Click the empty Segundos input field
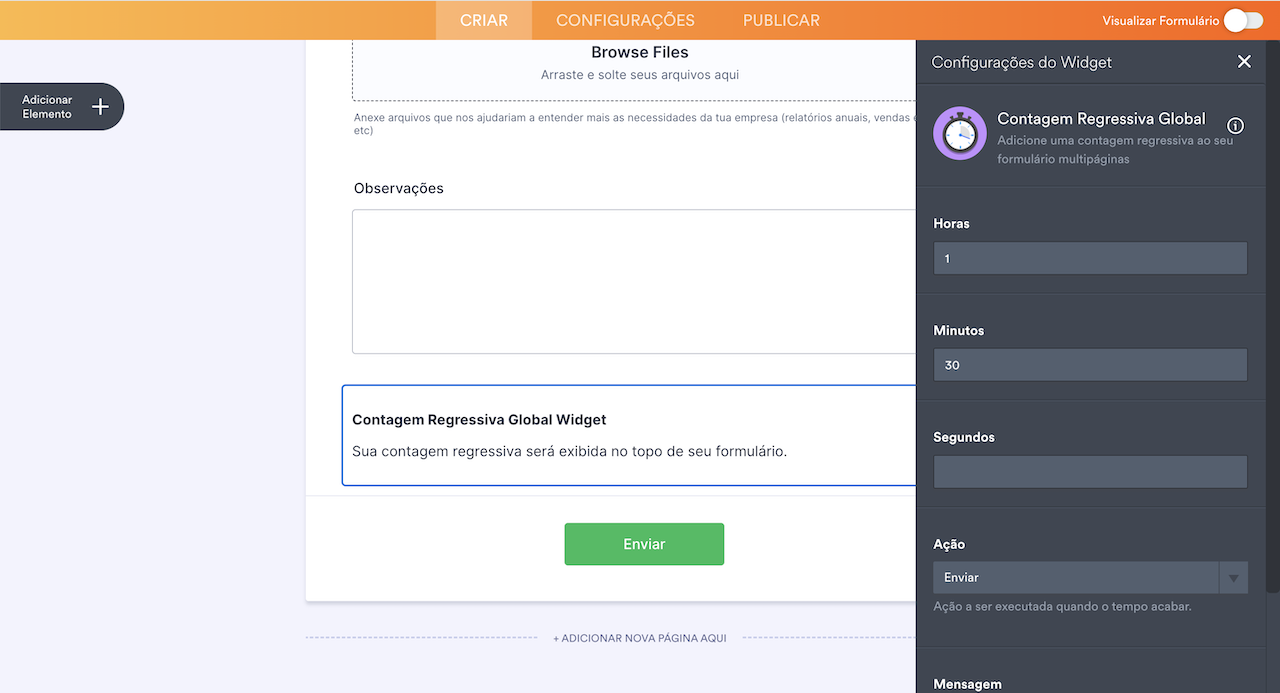The image size is (1280, 693). (x=1090, y=472)
